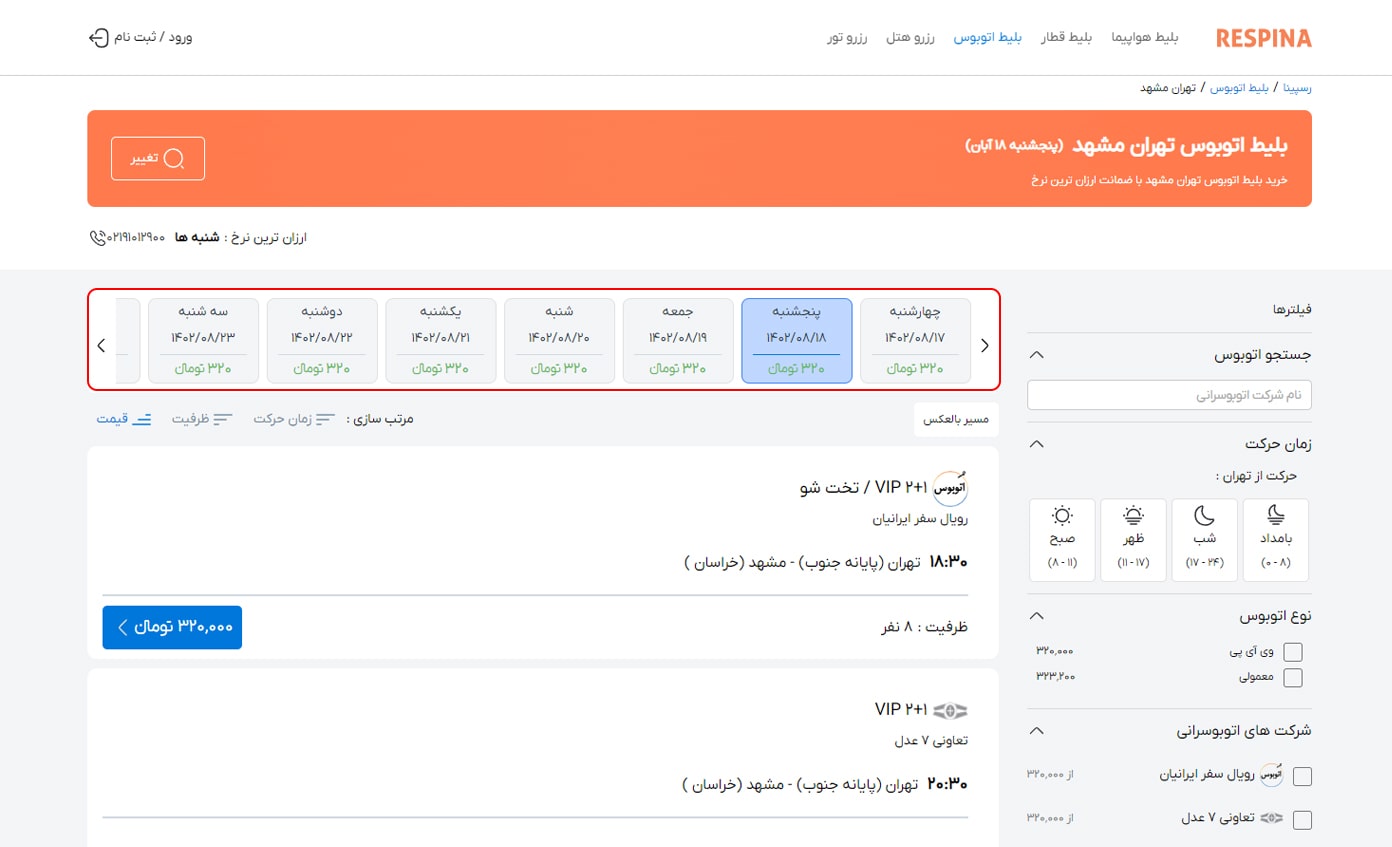The width and height of the screenshot is (1392, 847).
Task: Click the تغییر search change button
Action: tap(157, 158)
